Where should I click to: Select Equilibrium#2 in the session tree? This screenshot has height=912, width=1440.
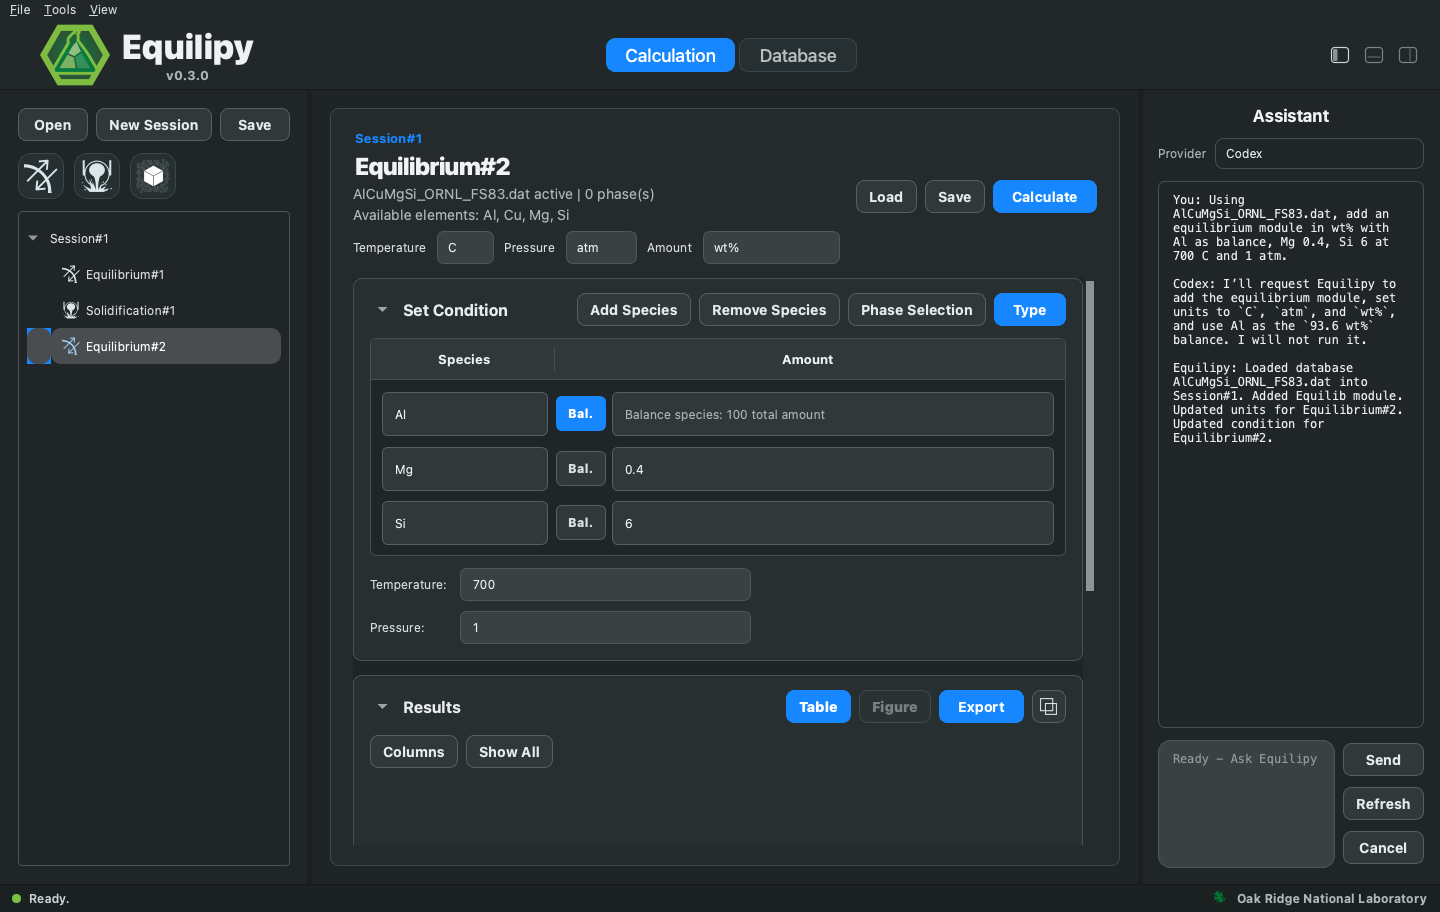point(166,346)
